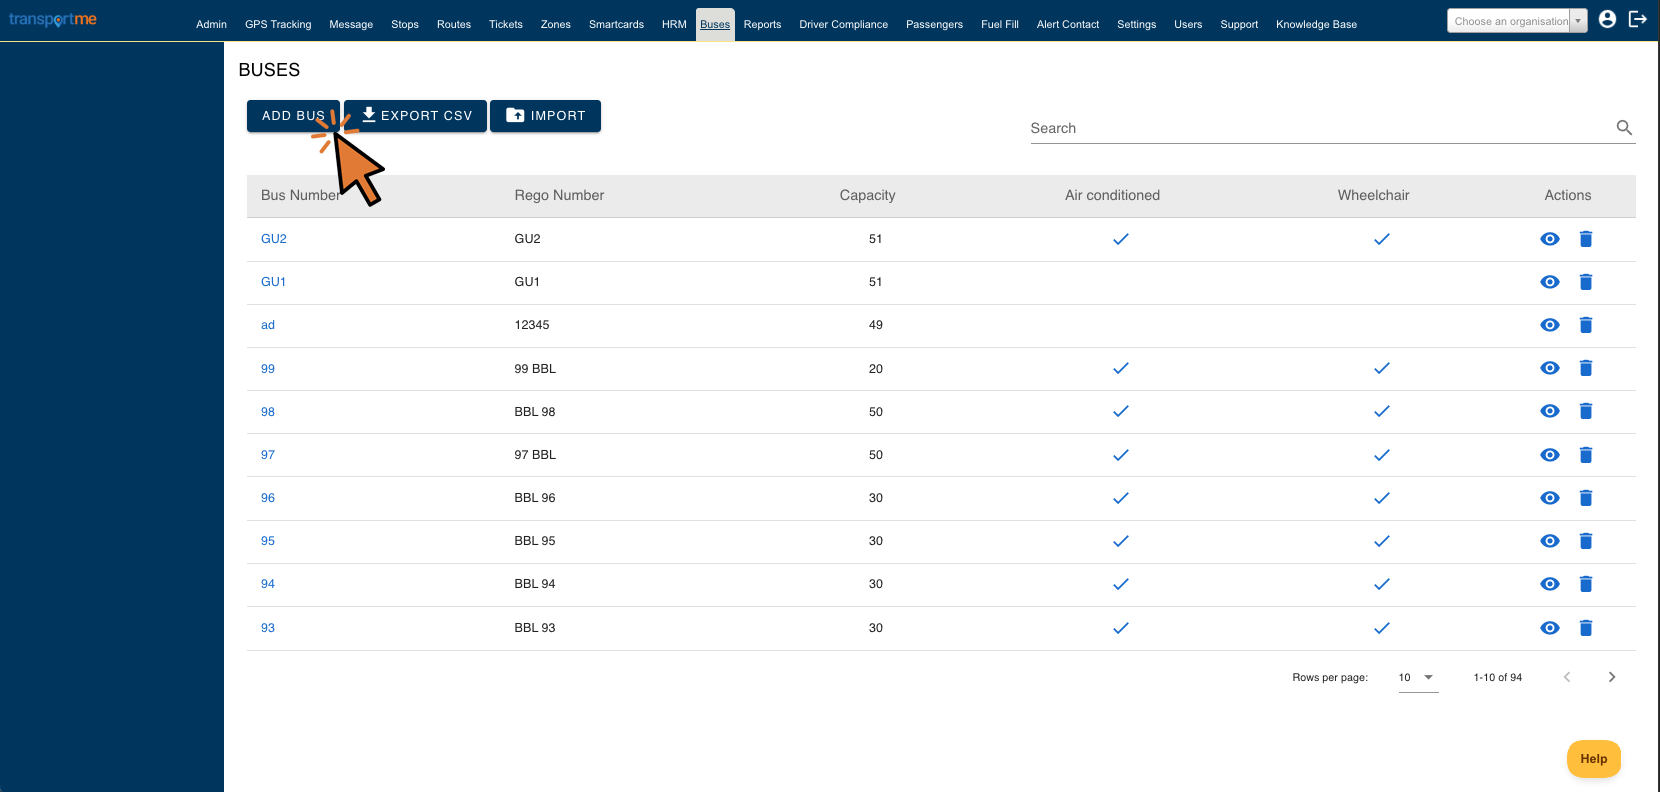Open the Zones menu
The image size is (1660, 792).
click(x=556, y=24)
